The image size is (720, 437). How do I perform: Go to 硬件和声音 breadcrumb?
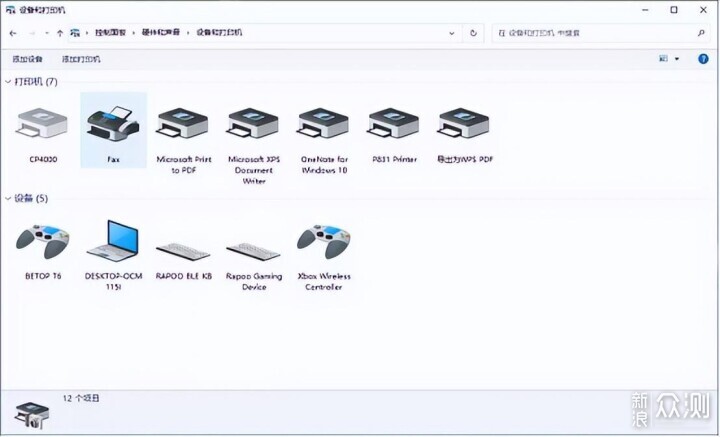(161, 33)
